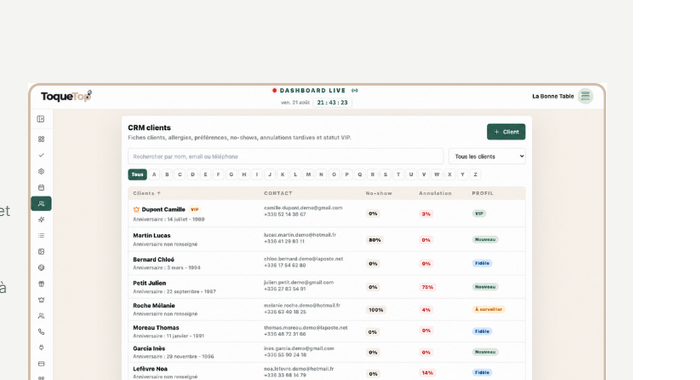The width and height of the screenshot is (700, 380).
Task: Click the crown icon next to Dupont Camille
Action: tap(136, 209)
